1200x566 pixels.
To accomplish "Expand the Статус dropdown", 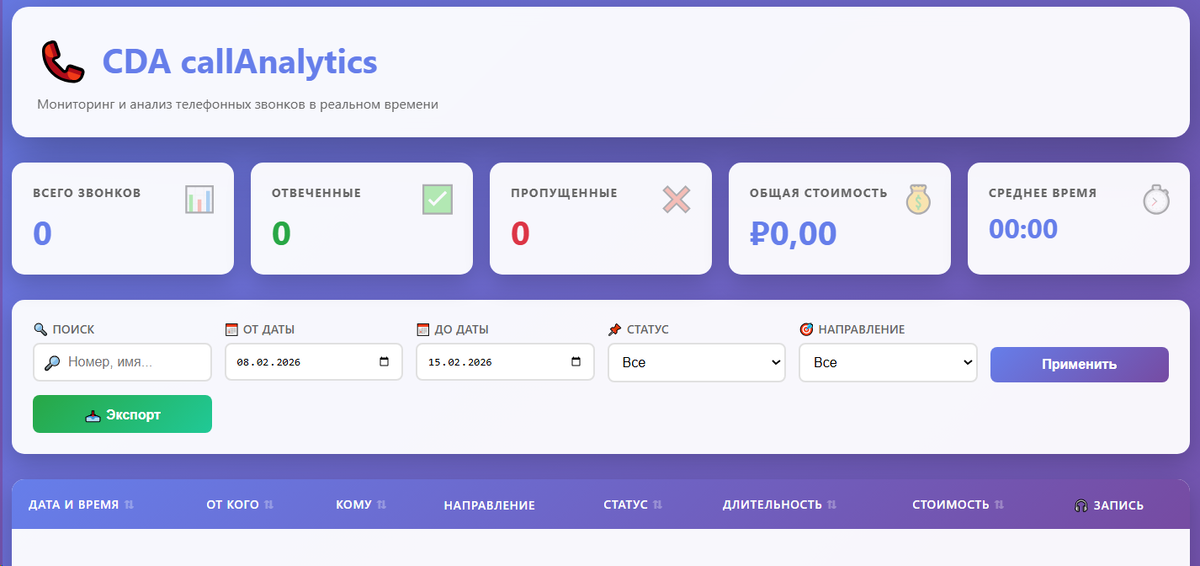I will pyautogui.click(x=696, y=362).
